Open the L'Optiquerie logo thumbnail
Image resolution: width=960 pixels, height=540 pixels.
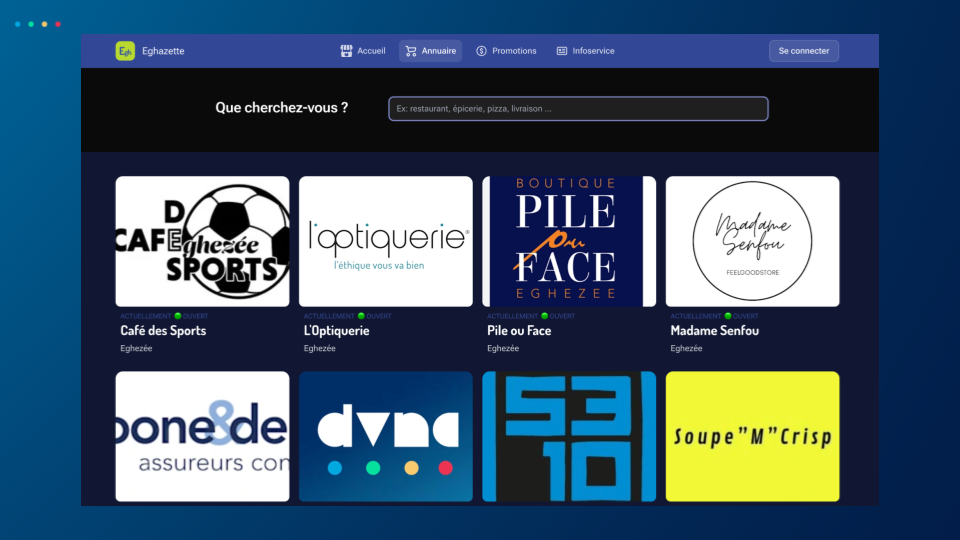point(386,241)
